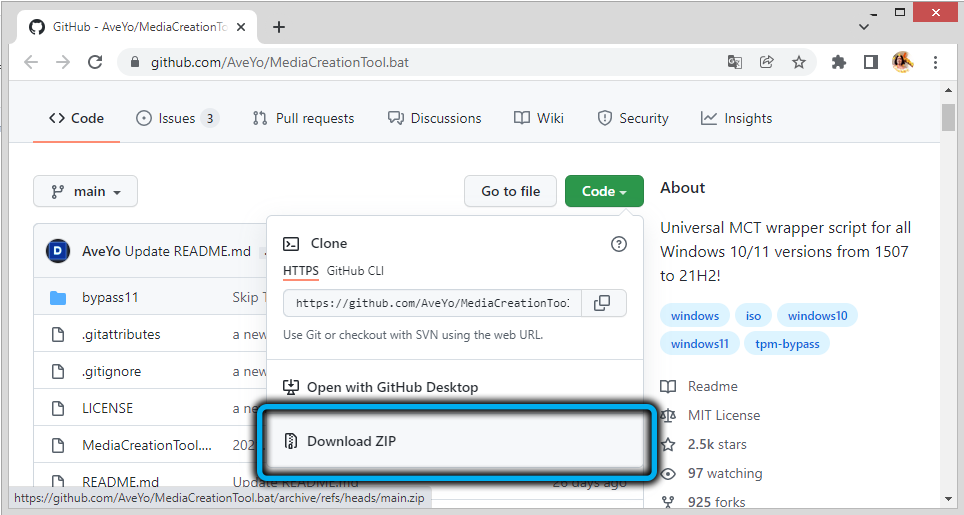Viewport: 964px width, 515px height.
Task: Click the browser reload page icon
Action: pos(95,62)
